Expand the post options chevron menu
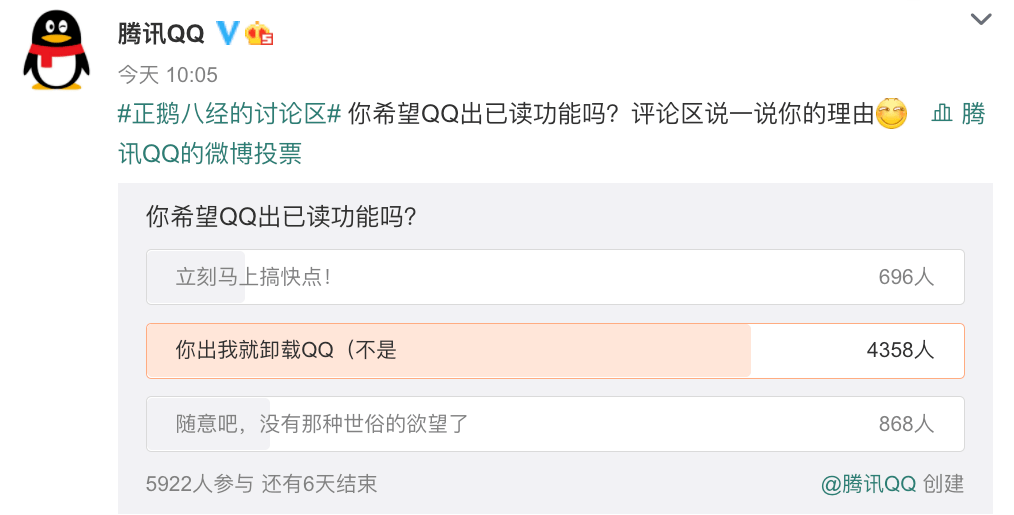 tap(981, 19)
